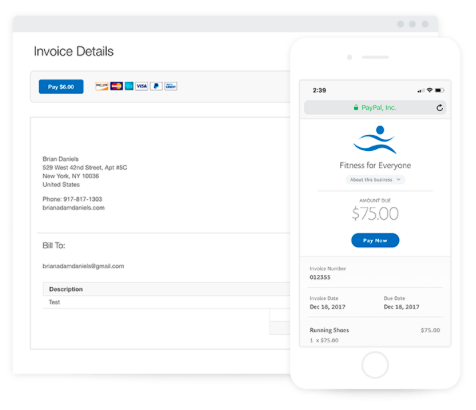Click the Invoice Details heading

pos(74,51)
